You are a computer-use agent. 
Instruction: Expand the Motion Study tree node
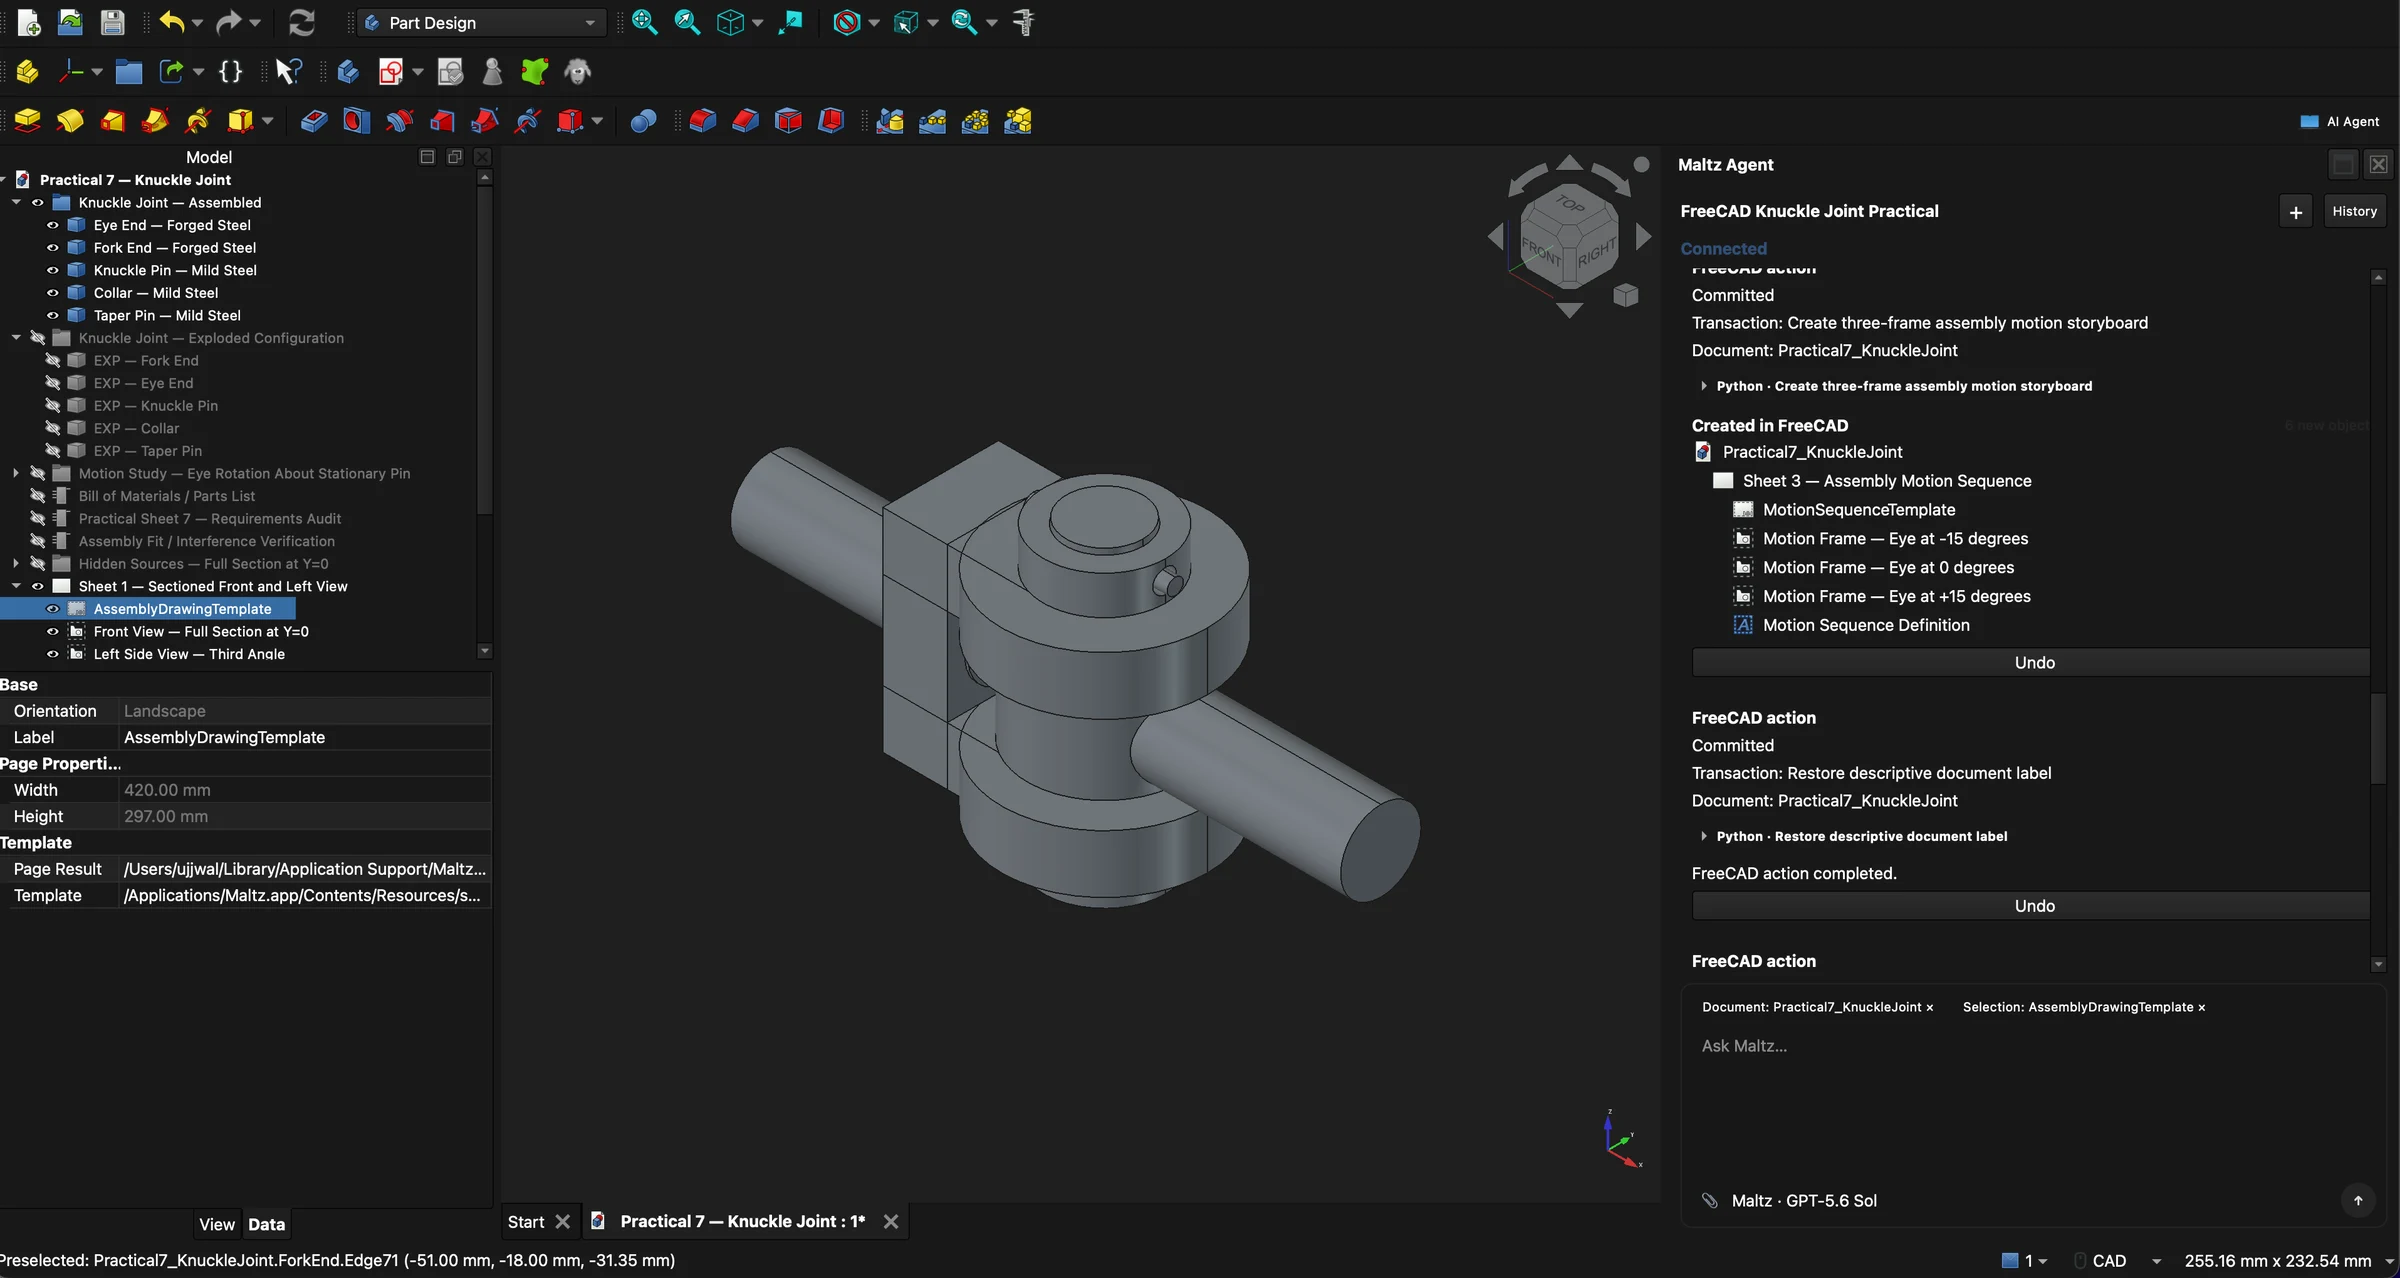click(x=16, y=473)
